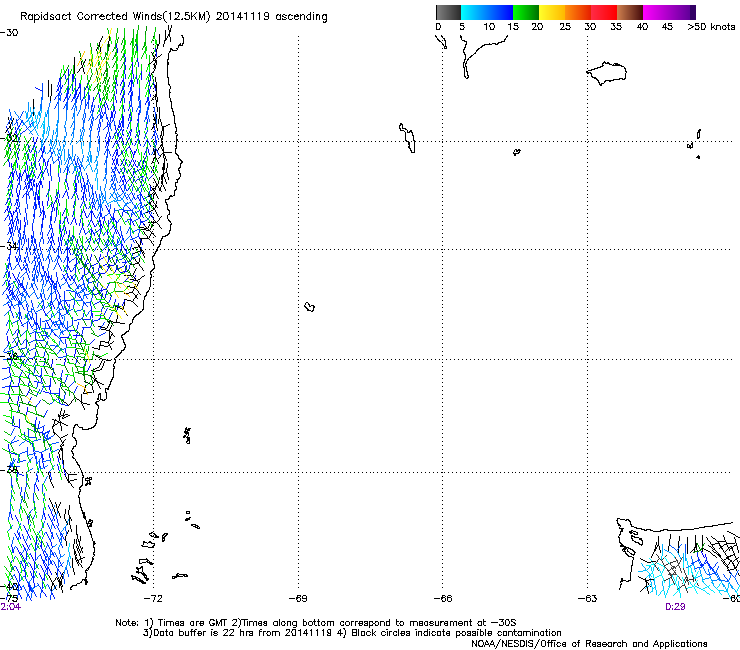Click the '>50 knots' legend label

(711, 27)
